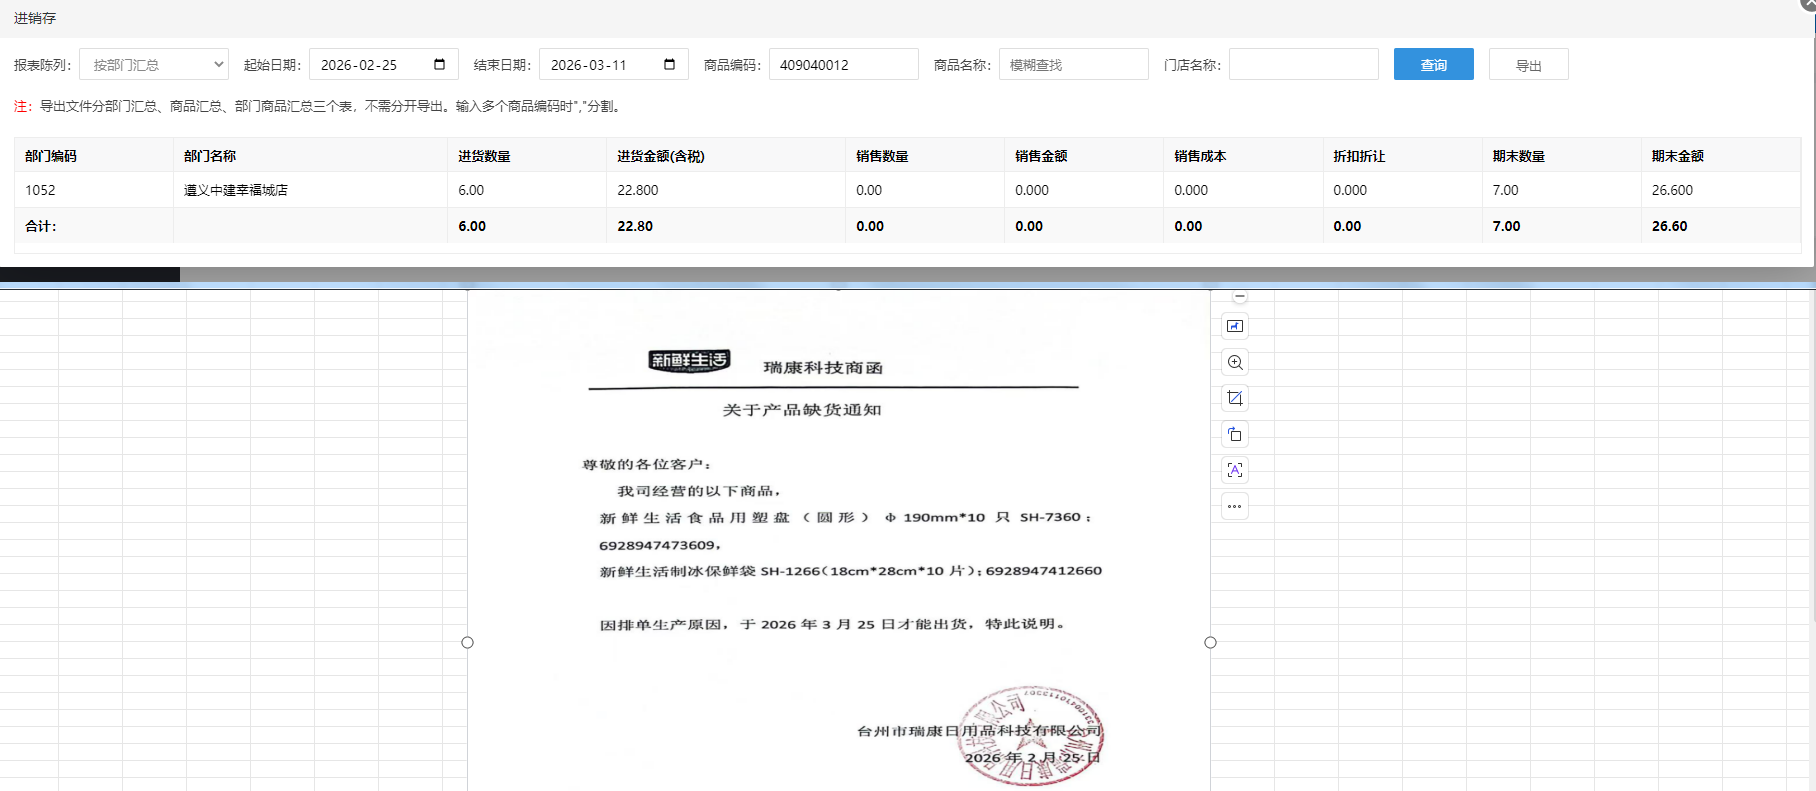Click the 导出 button
Screen dimensions: 1816x791
coord(1528,65)
